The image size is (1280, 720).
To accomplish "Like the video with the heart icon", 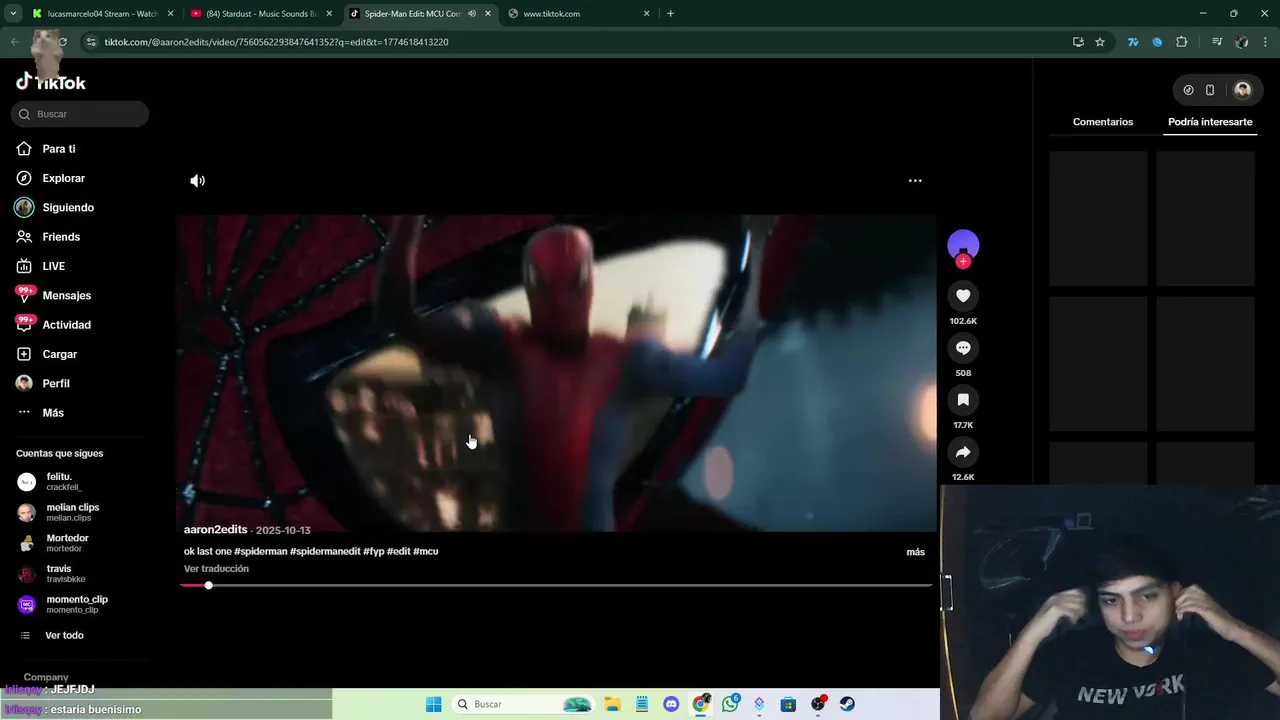I will 963,296.
